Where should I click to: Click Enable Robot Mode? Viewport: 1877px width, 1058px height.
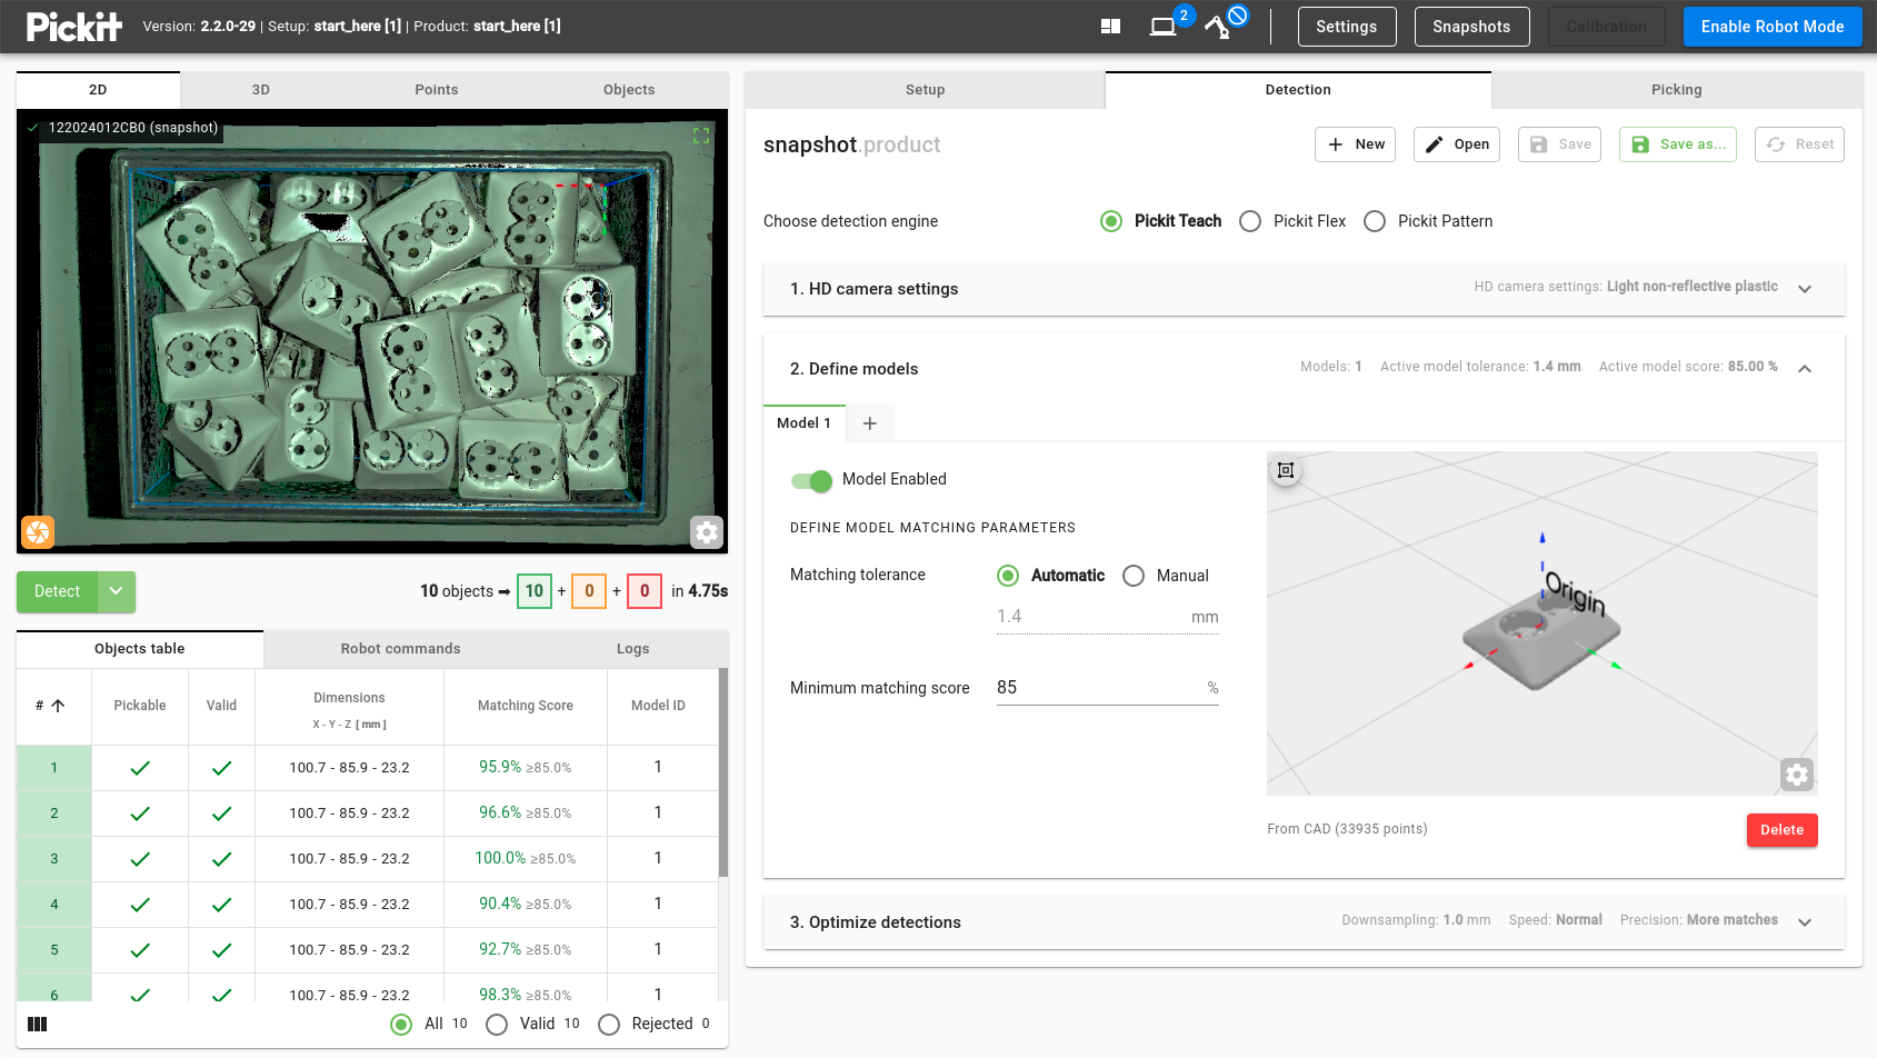click(x=1772, y=27)
